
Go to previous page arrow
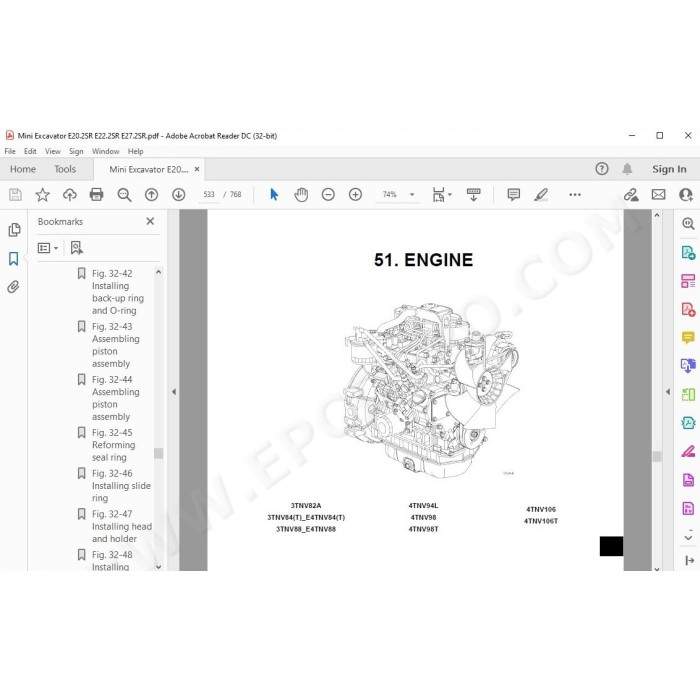151,195
